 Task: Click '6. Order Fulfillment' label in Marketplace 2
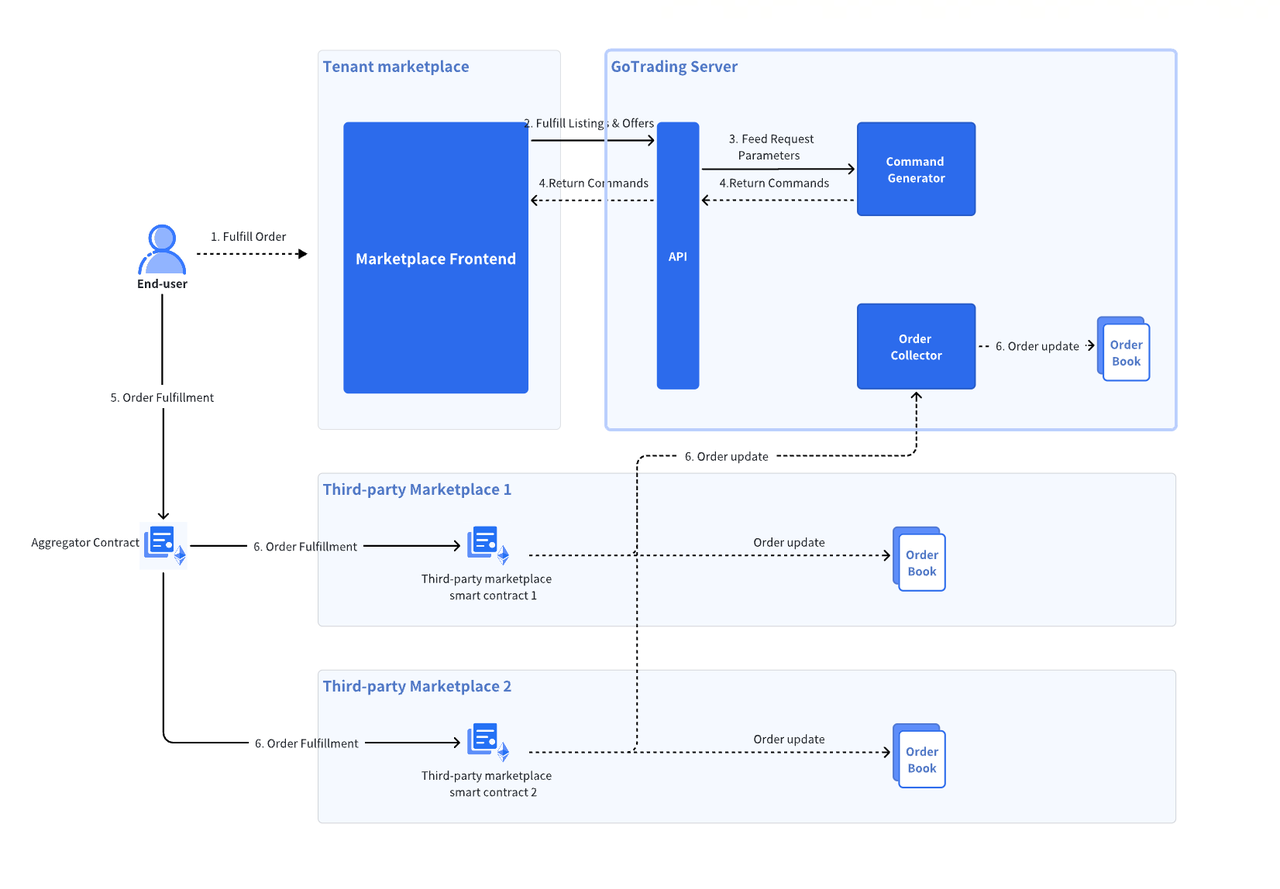(x=306, y=744)
